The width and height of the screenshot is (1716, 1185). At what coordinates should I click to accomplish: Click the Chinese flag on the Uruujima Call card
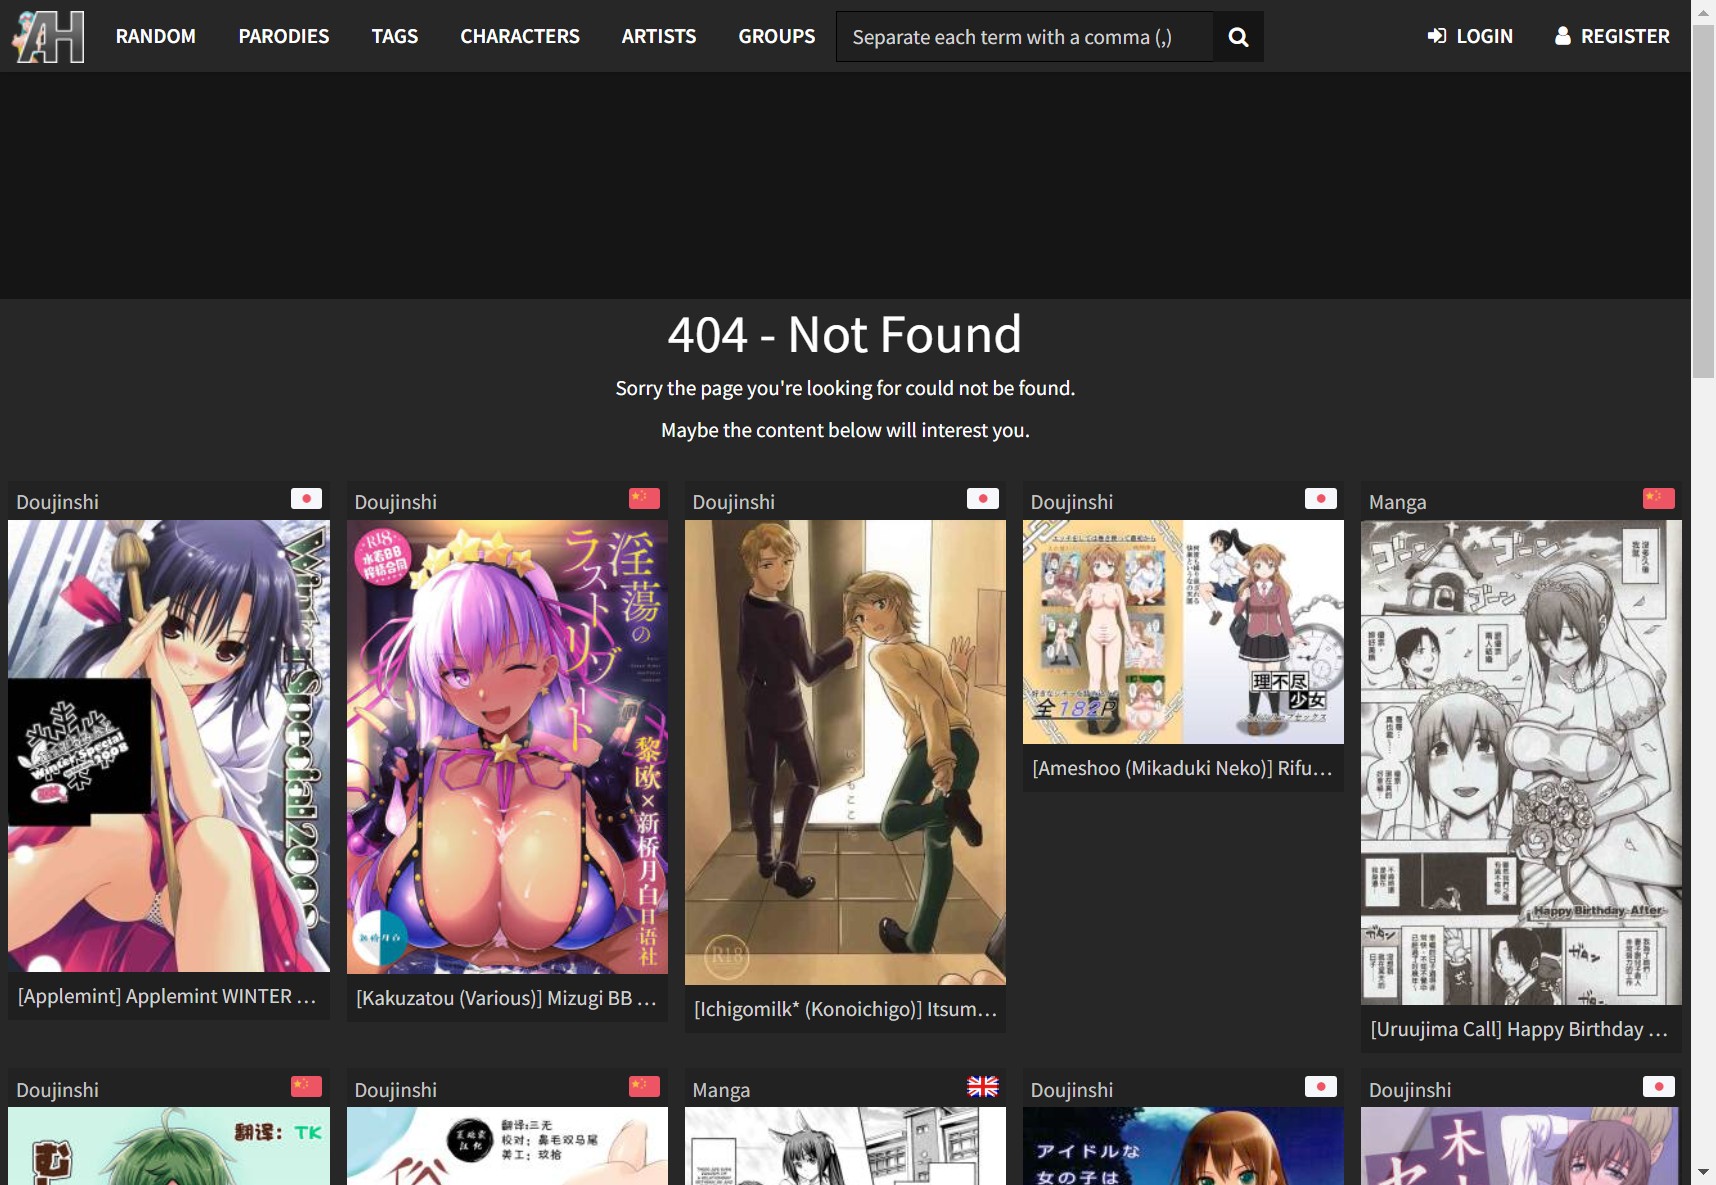click(x=1659, y=498)
